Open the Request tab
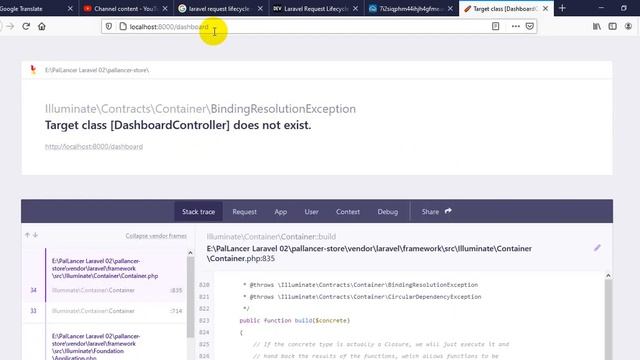The height and width of the screenshot is (360, 640). (x=244, y=211)
